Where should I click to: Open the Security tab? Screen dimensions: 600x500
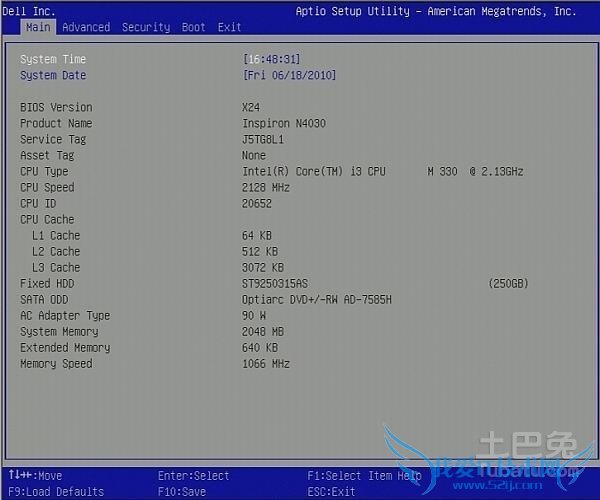tap(146, 27)
